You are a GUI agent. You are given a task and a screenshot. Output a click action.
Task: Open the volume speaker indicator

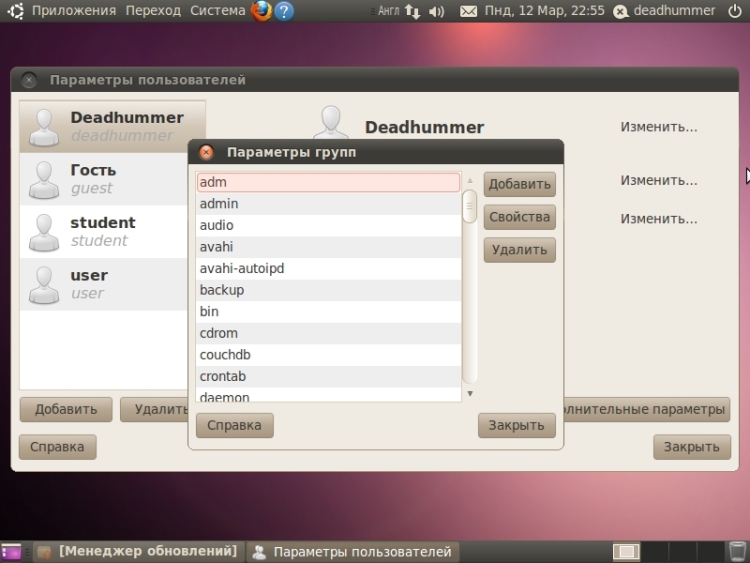[436, 11]
